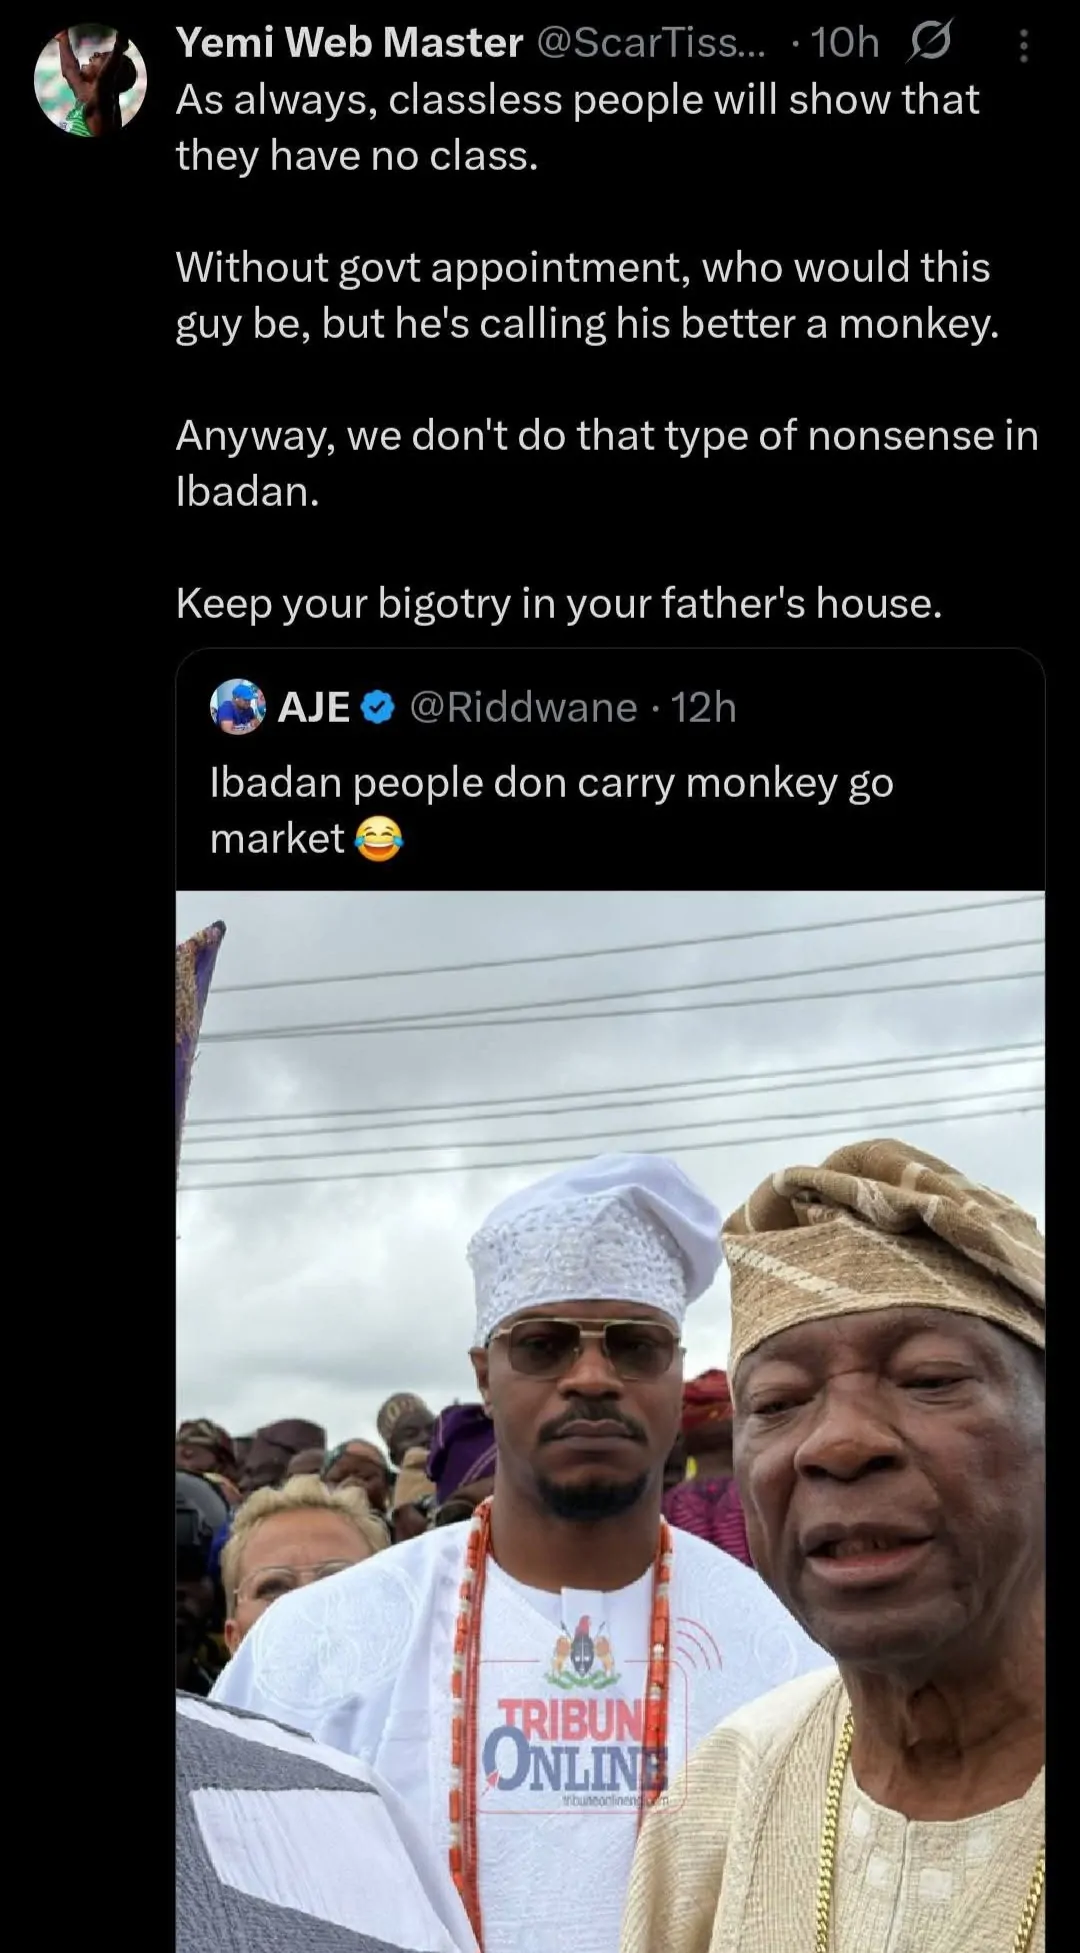Image resolution: width=1080 pixels, height=1953 pixels.
Task: Click the 12h quoted tweet timestamp
Action: 704,708
